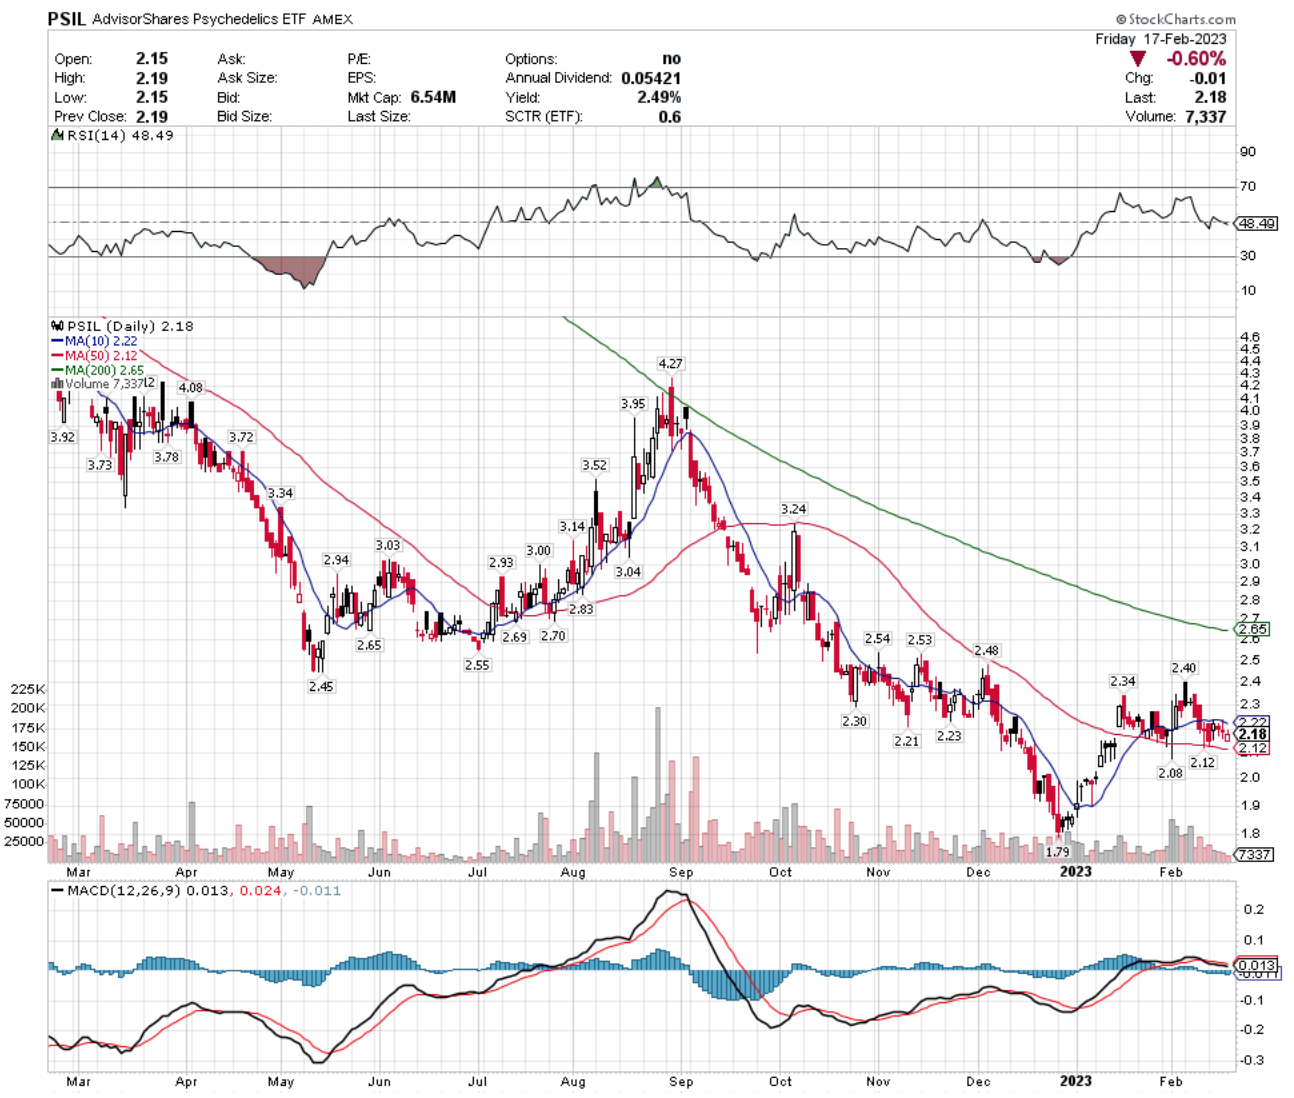Click the Yield 2.49% value
Image resolution: width=1294 pixels, height=1098 pixels.
[659, 97]
